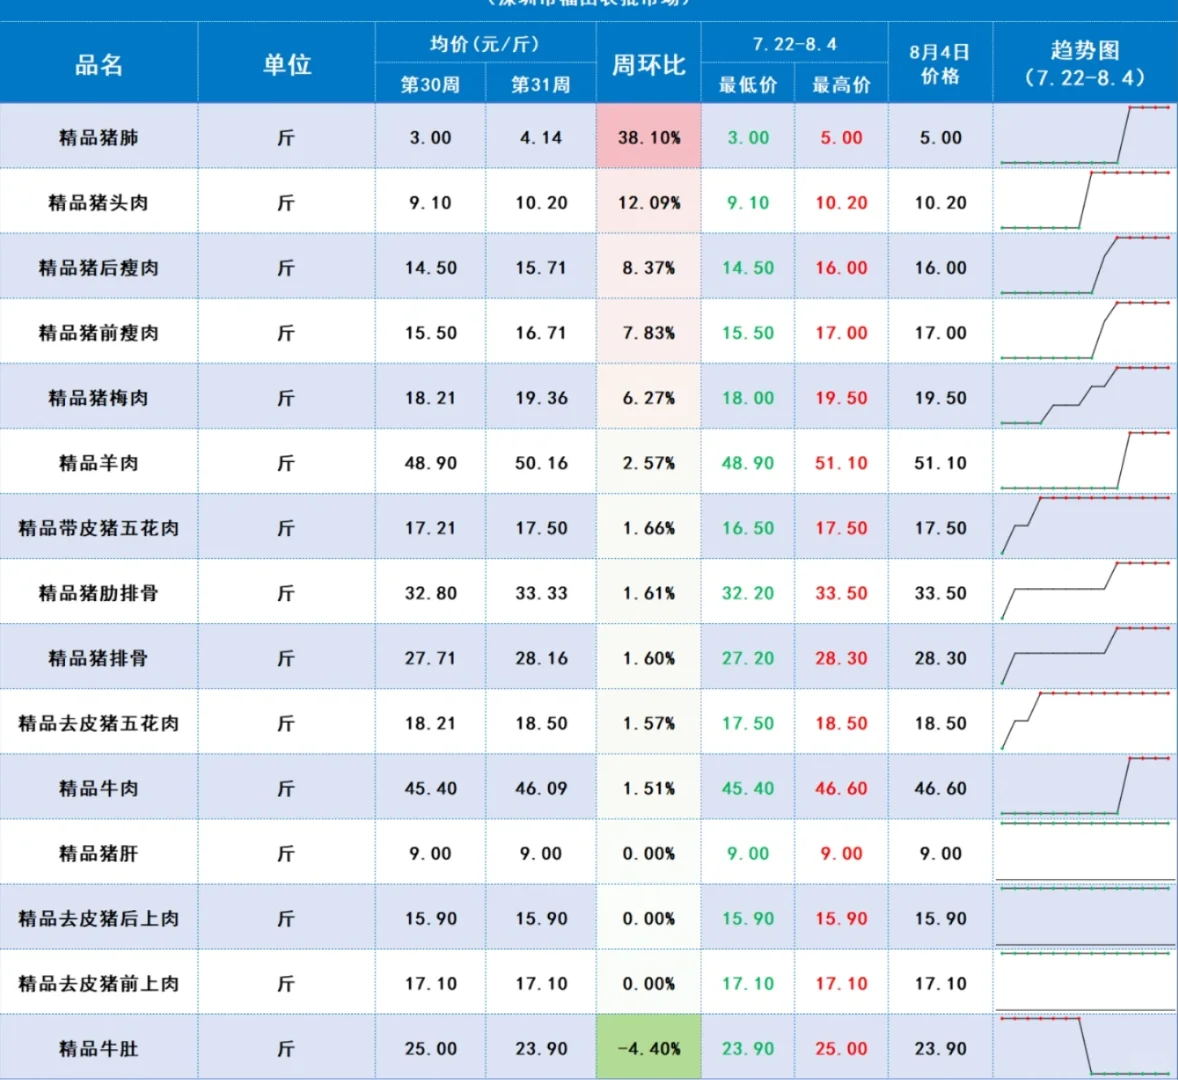Select the 精品羊肉 row name
Screen dimensions: 1178x1080
point(98,463)
